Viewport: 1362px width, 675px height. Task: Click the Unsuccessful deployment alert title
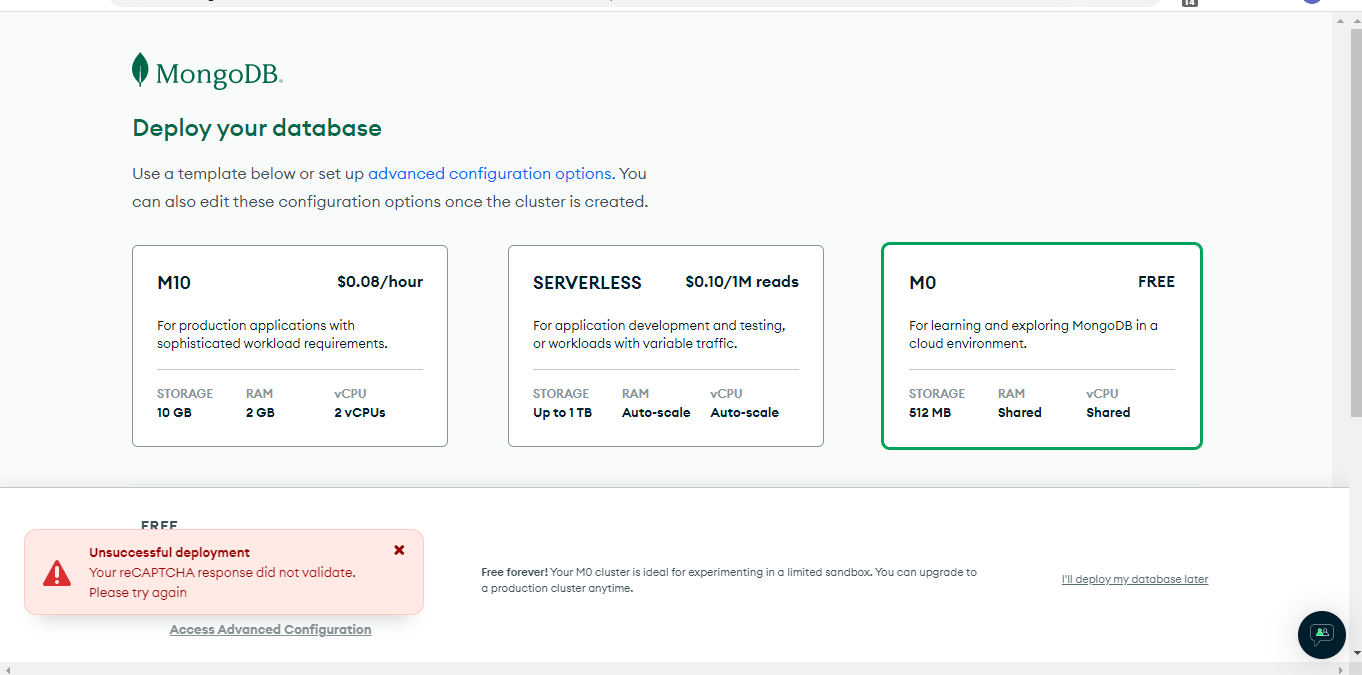169,552
